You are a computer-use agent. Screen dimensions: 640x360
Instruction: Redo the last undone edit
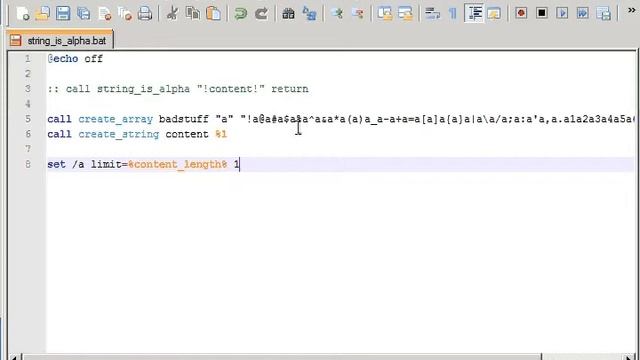pyautogui.click(x=261, y=13)
